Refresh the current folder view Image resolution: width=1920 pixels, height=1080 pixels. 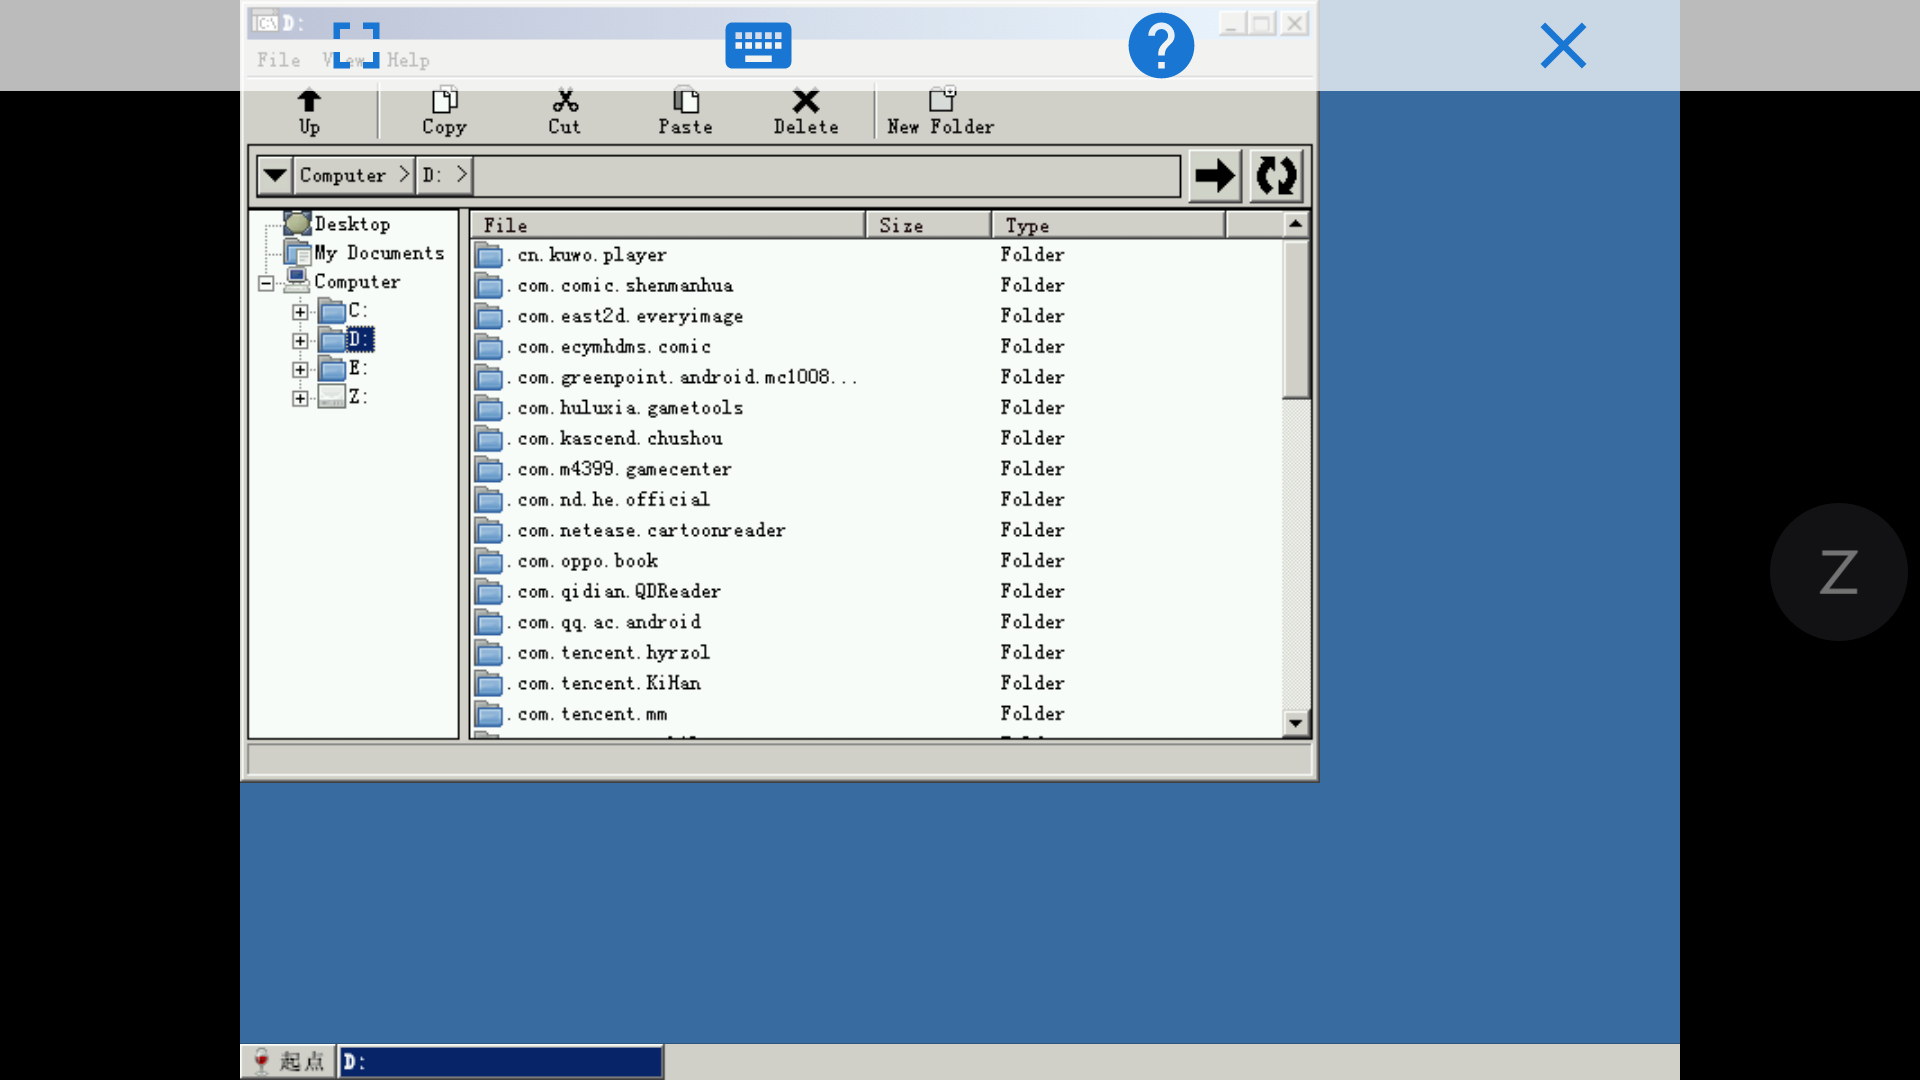point(1276,176)
